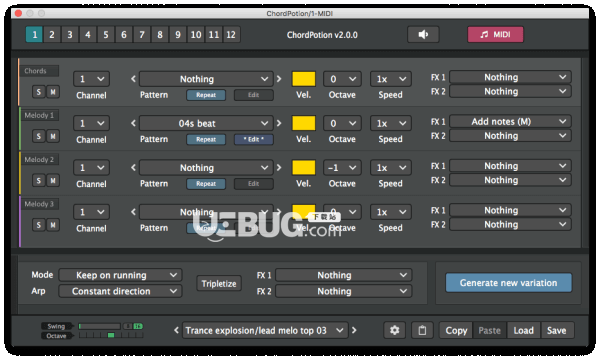Mute the Melody 2 track
This screenshot has width=600, height=360.
[53, 181]
